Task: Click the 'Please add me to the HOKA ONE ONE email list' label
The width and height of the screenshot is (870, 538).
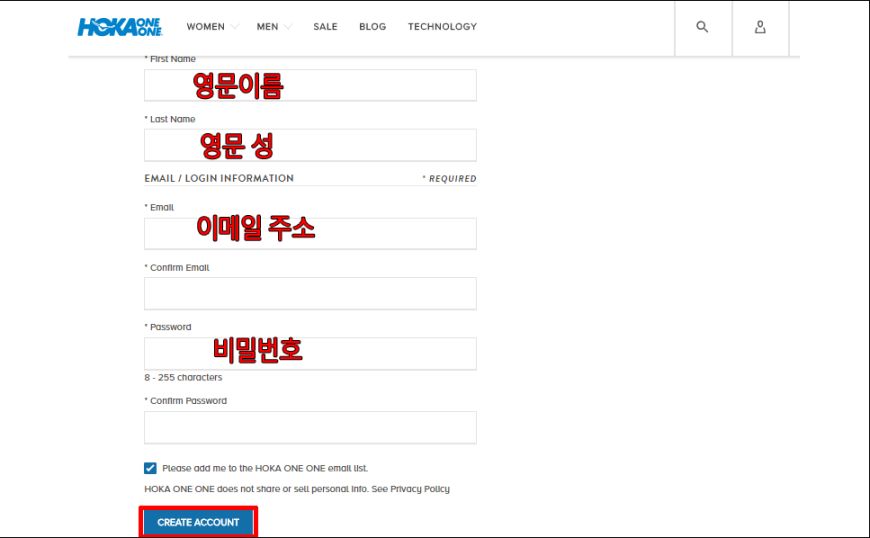Action: [x=265, y=468]
